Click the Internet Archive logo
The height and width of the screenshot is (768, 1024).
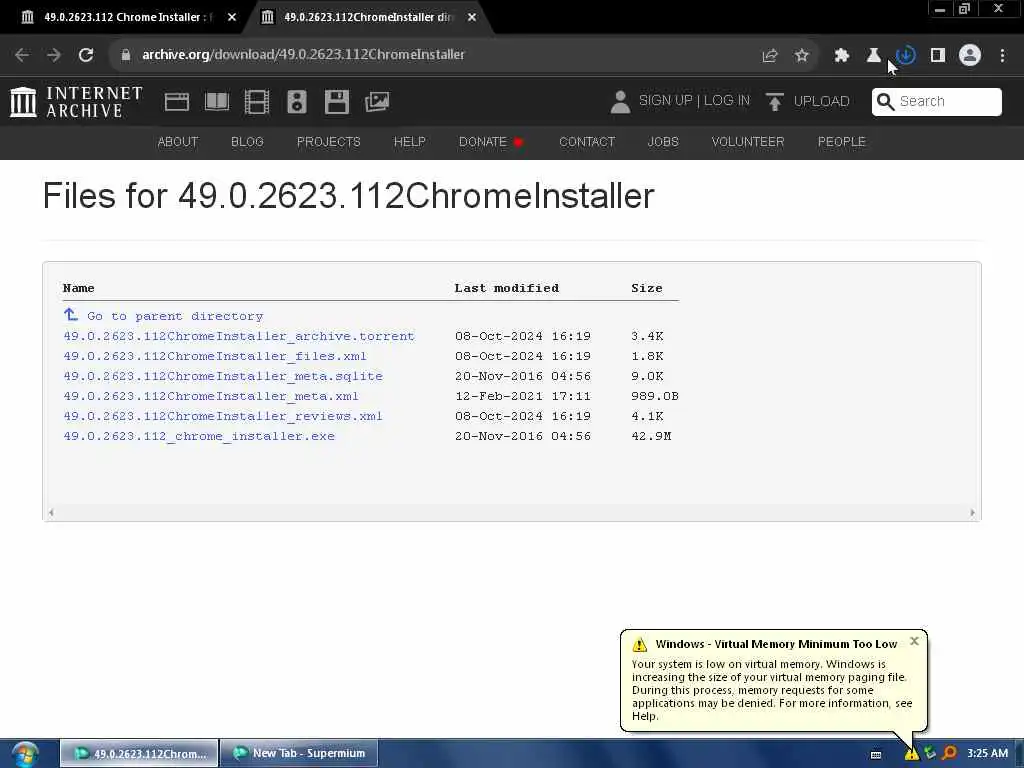point(76,102)
